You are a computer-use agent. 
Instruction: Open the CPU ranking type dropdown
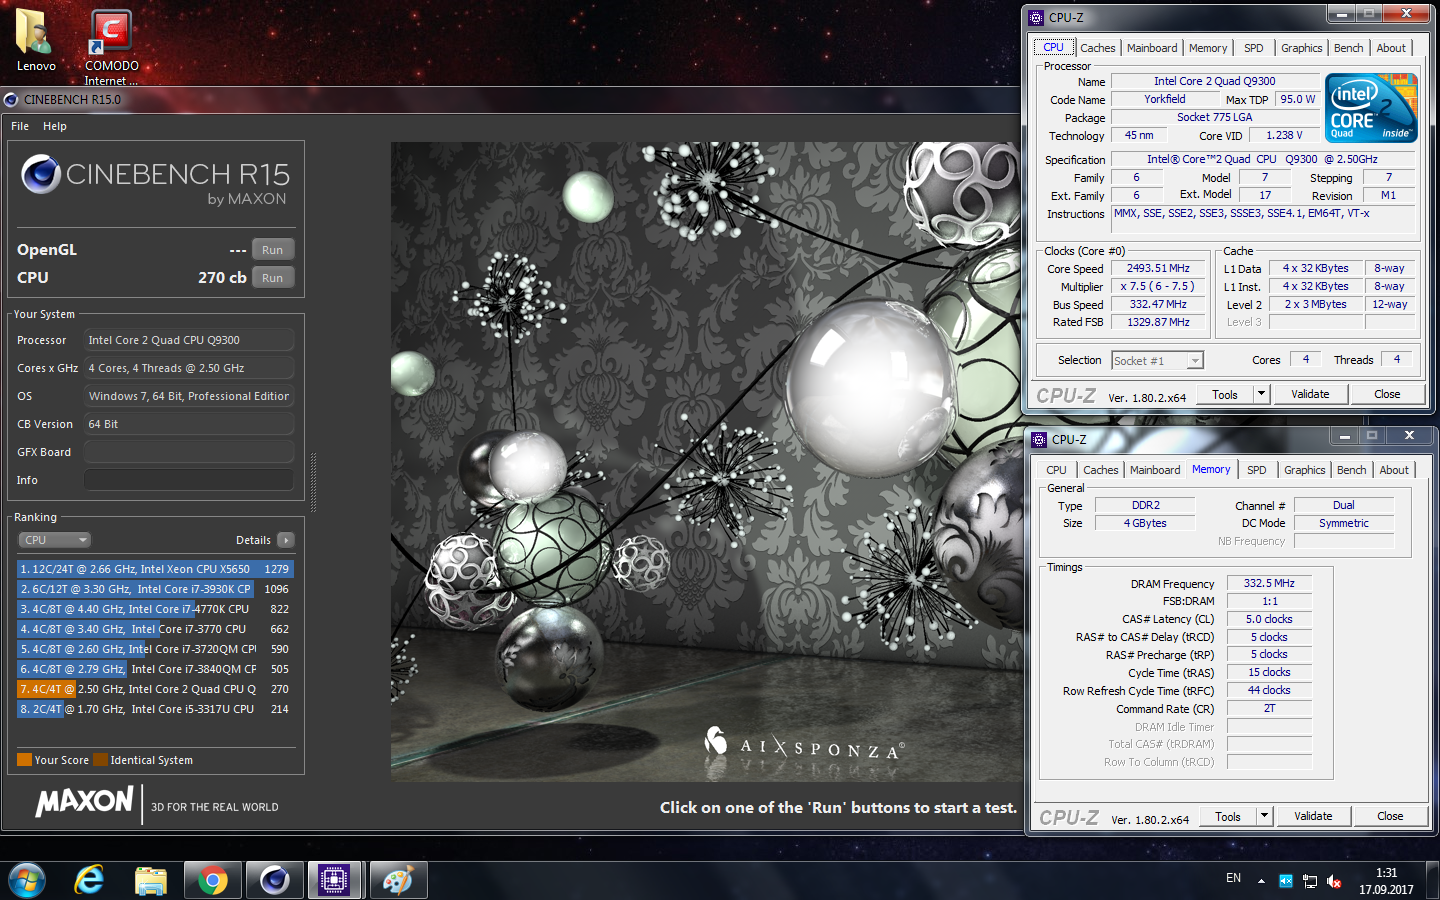tap(55, 540)
